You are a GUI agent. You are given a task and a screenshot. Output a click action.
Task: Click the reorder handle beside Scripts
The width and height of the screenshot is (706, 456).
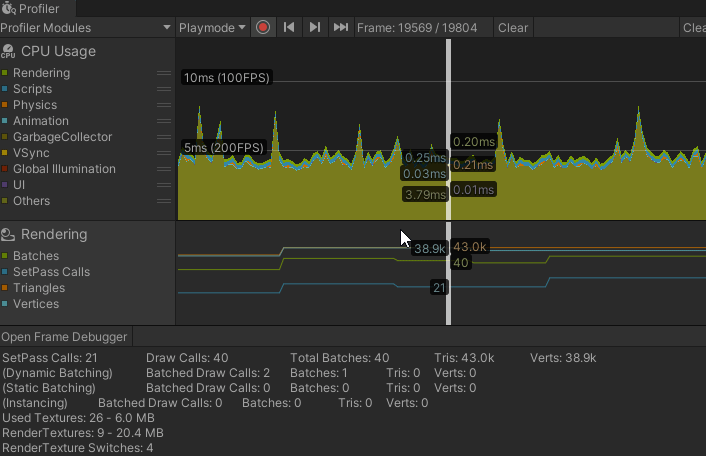coord(164,89)
